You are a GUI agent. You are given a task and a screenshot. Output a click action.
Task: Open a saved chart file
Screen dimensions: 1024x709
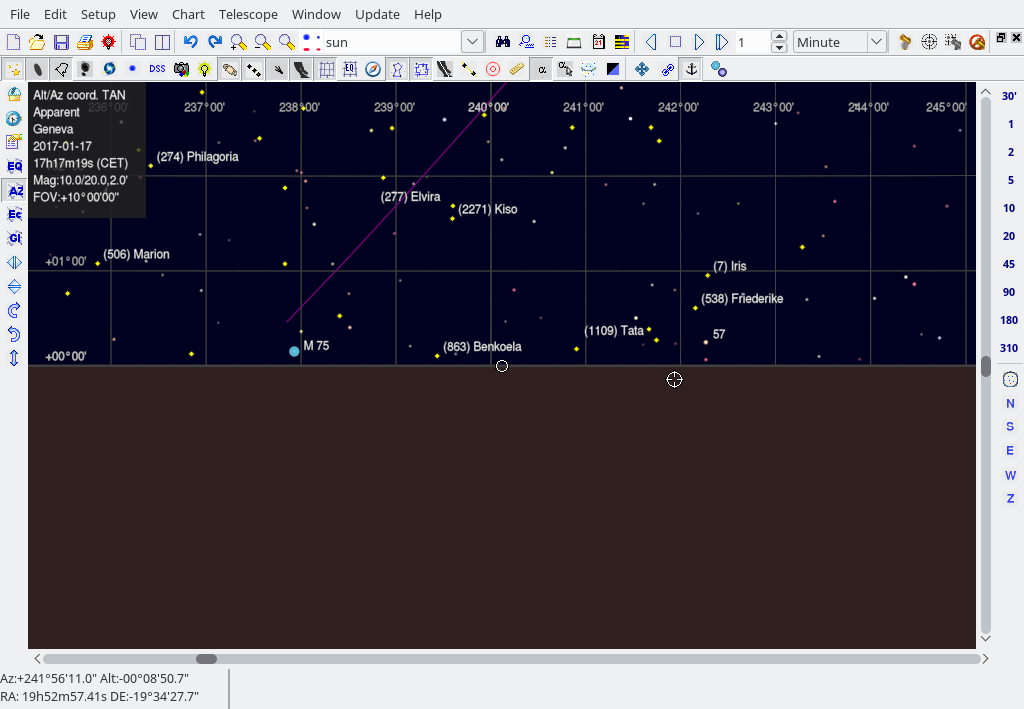[x=37, y=42]
